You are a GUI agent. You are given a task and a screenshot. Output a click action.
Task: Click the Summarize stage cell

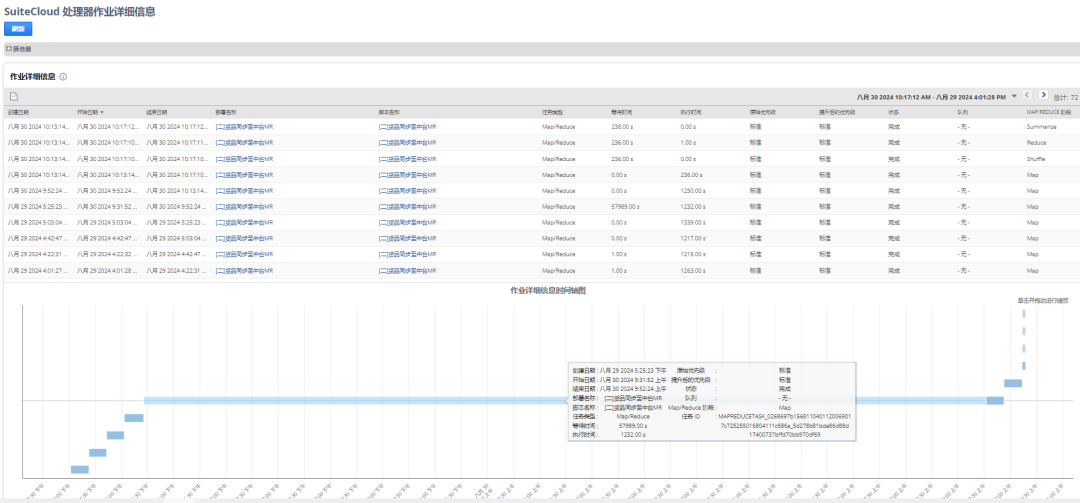coord(1041,127)
